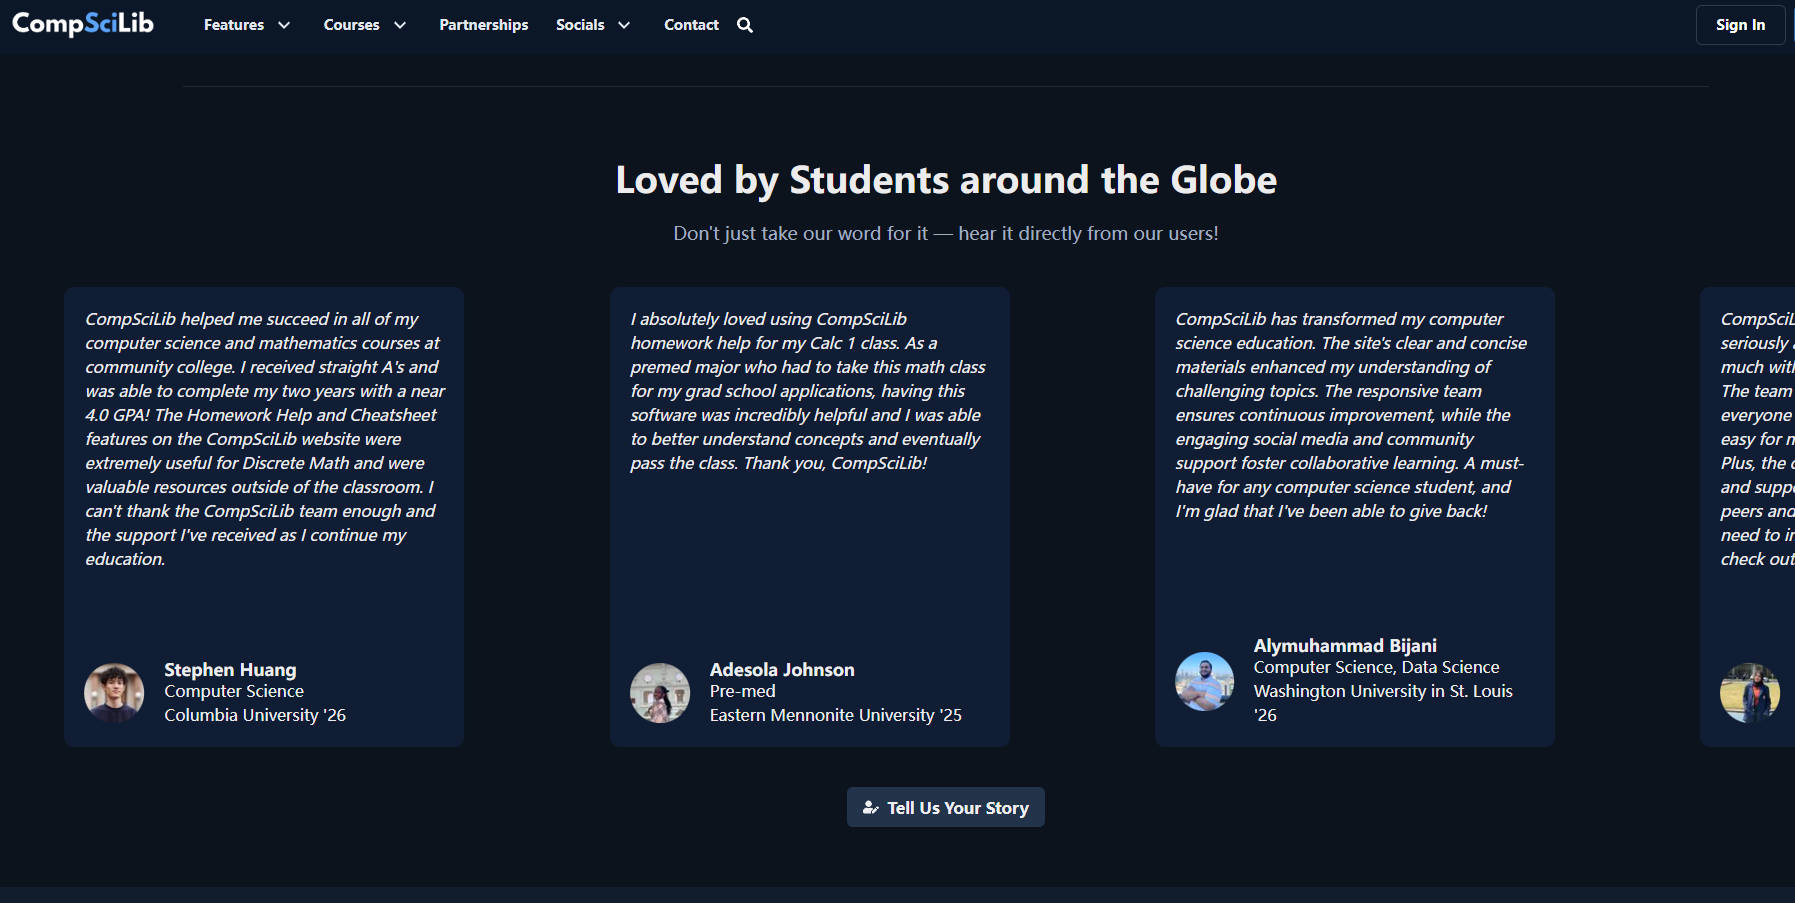Open the Partnerships page
The height and width of the screenshot is (903, 1795).
(483, 24)
